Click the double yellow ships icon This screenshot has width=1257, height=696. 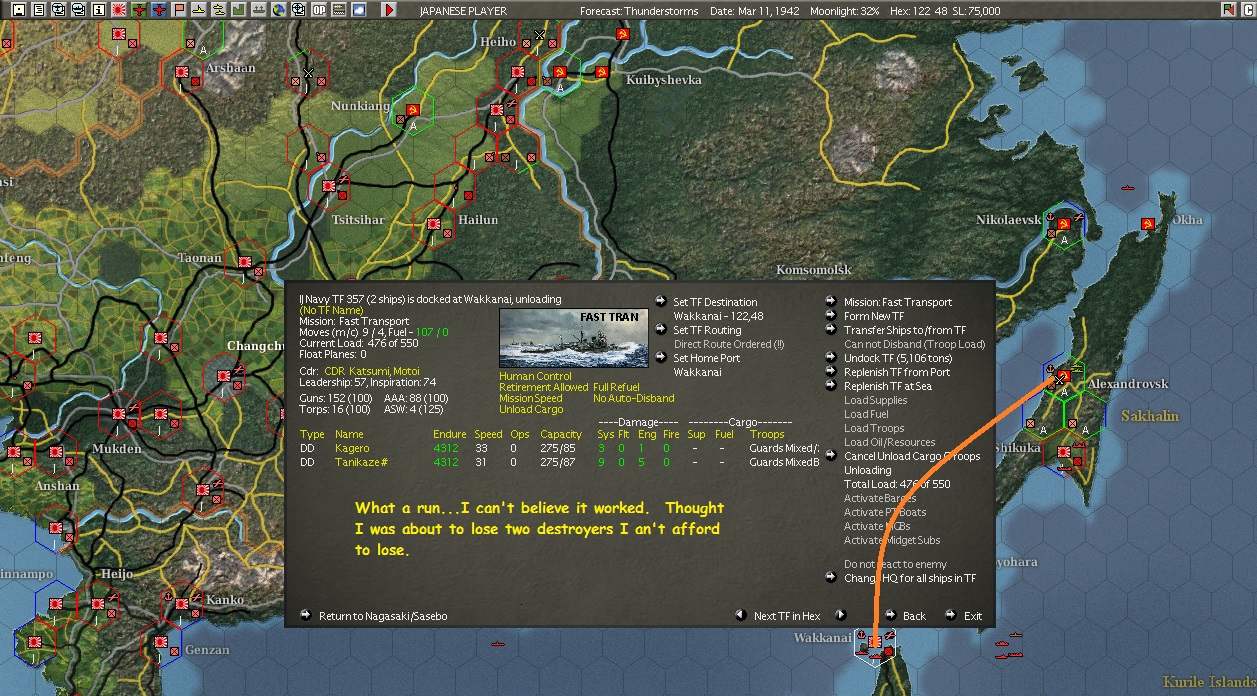(218, 10)
